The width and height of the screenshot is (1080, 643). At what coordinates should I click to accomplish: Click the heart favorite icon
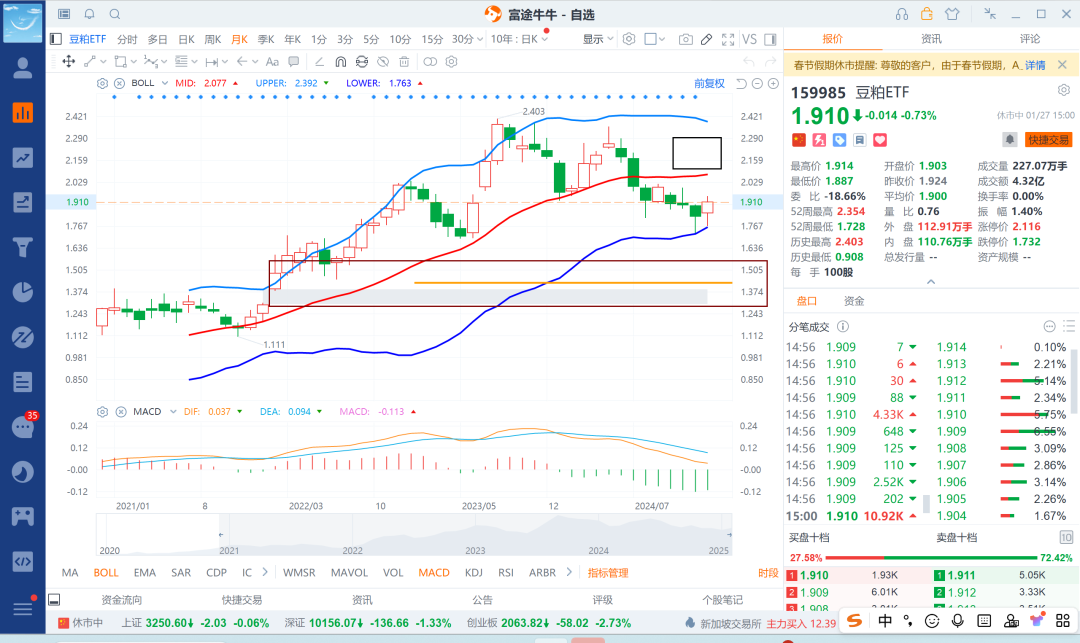pyautogui.click(x=880, y=140)
